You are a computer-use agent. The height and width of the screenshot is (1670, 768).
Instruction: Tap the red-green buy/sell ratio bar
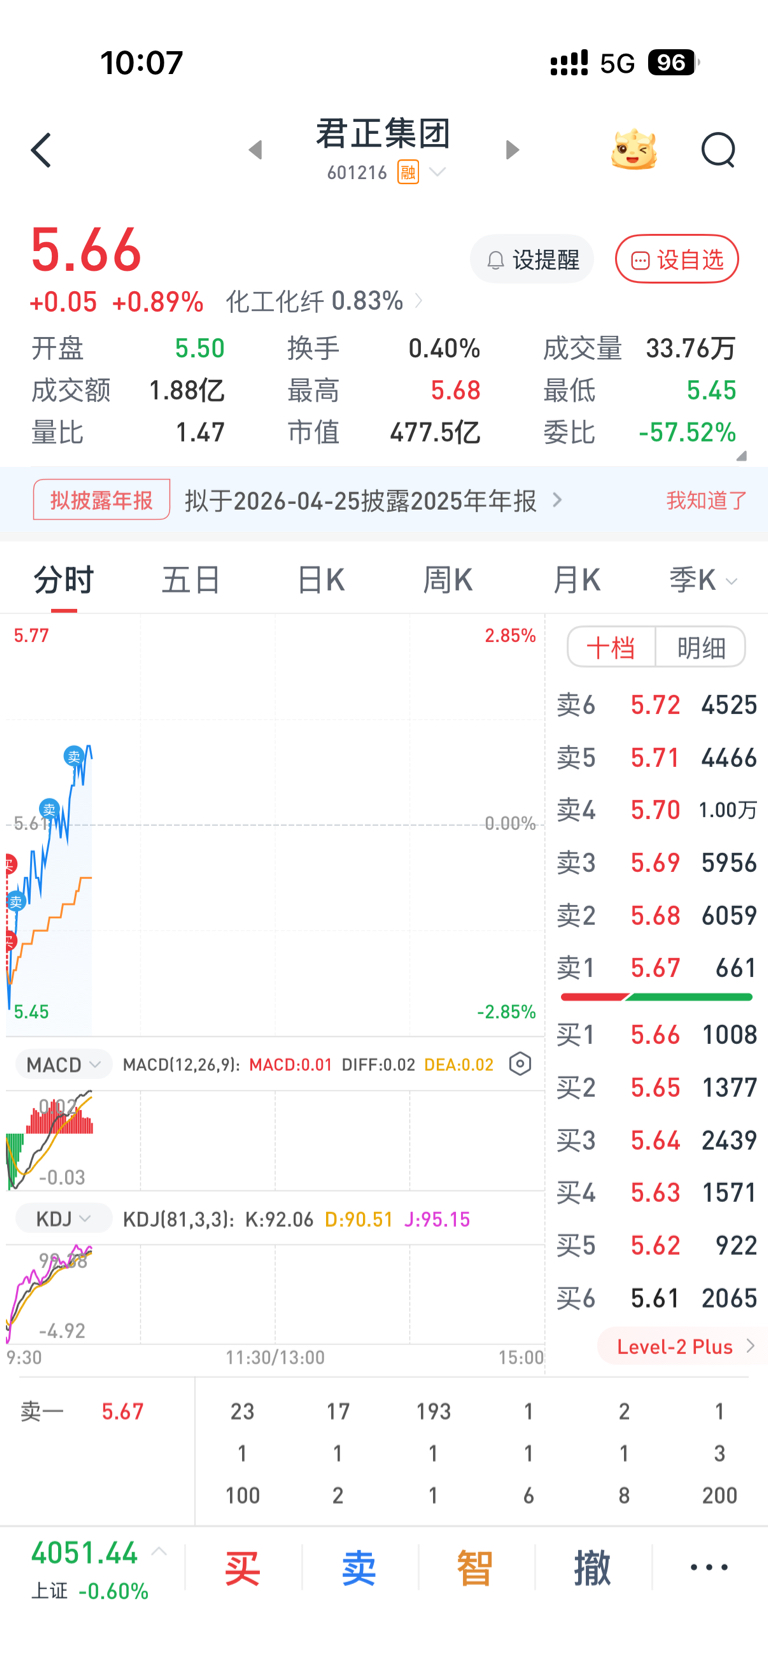point(656,997)
